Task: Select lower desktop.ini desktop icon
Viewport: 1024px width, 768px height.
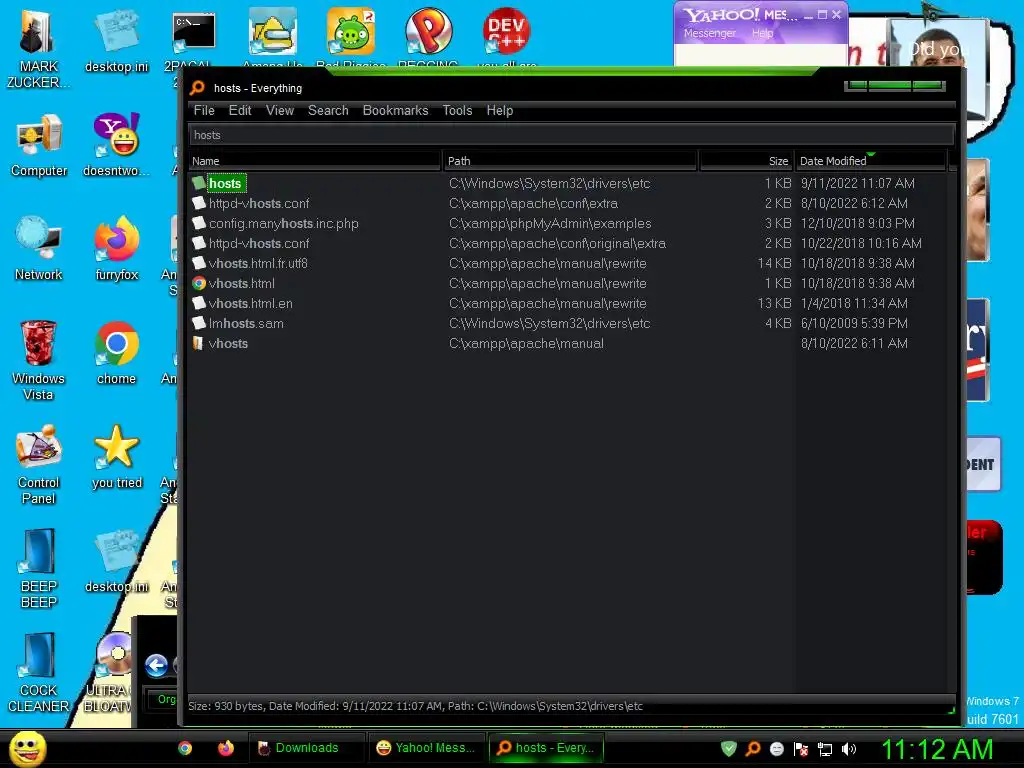Action: click(x=116, y=562)
